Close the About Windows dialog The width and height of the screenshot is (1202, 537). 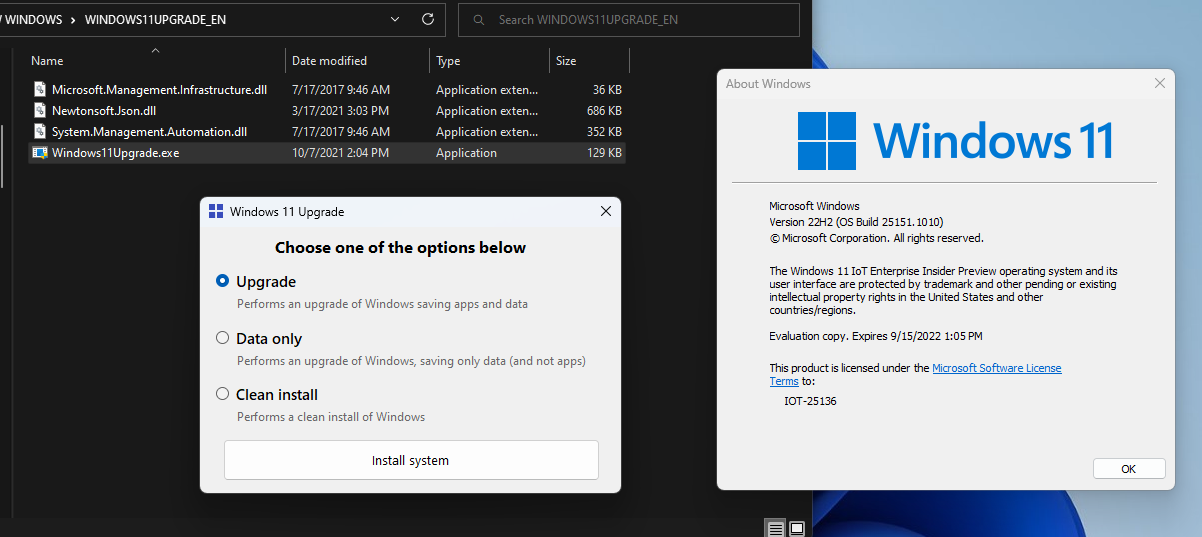[1160, 84]
